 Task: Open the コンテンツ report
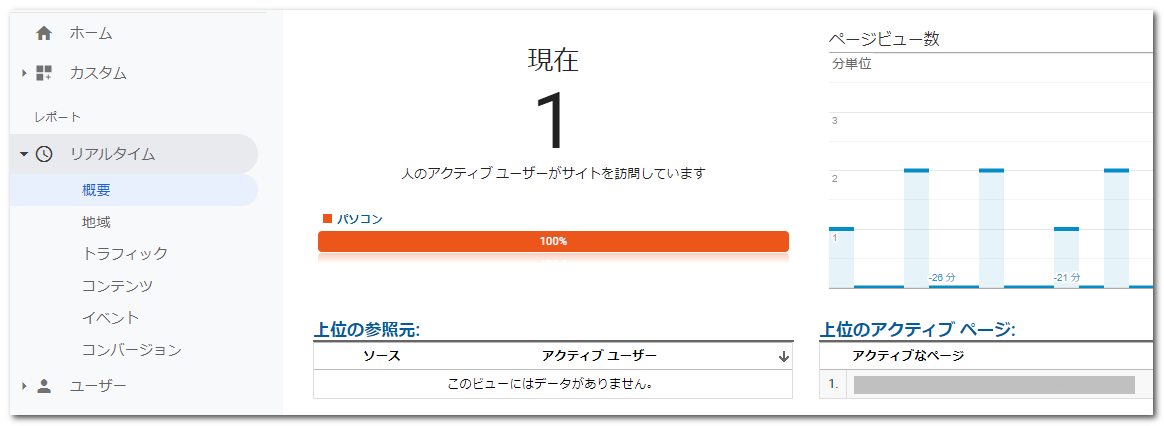tap(118, 286)
